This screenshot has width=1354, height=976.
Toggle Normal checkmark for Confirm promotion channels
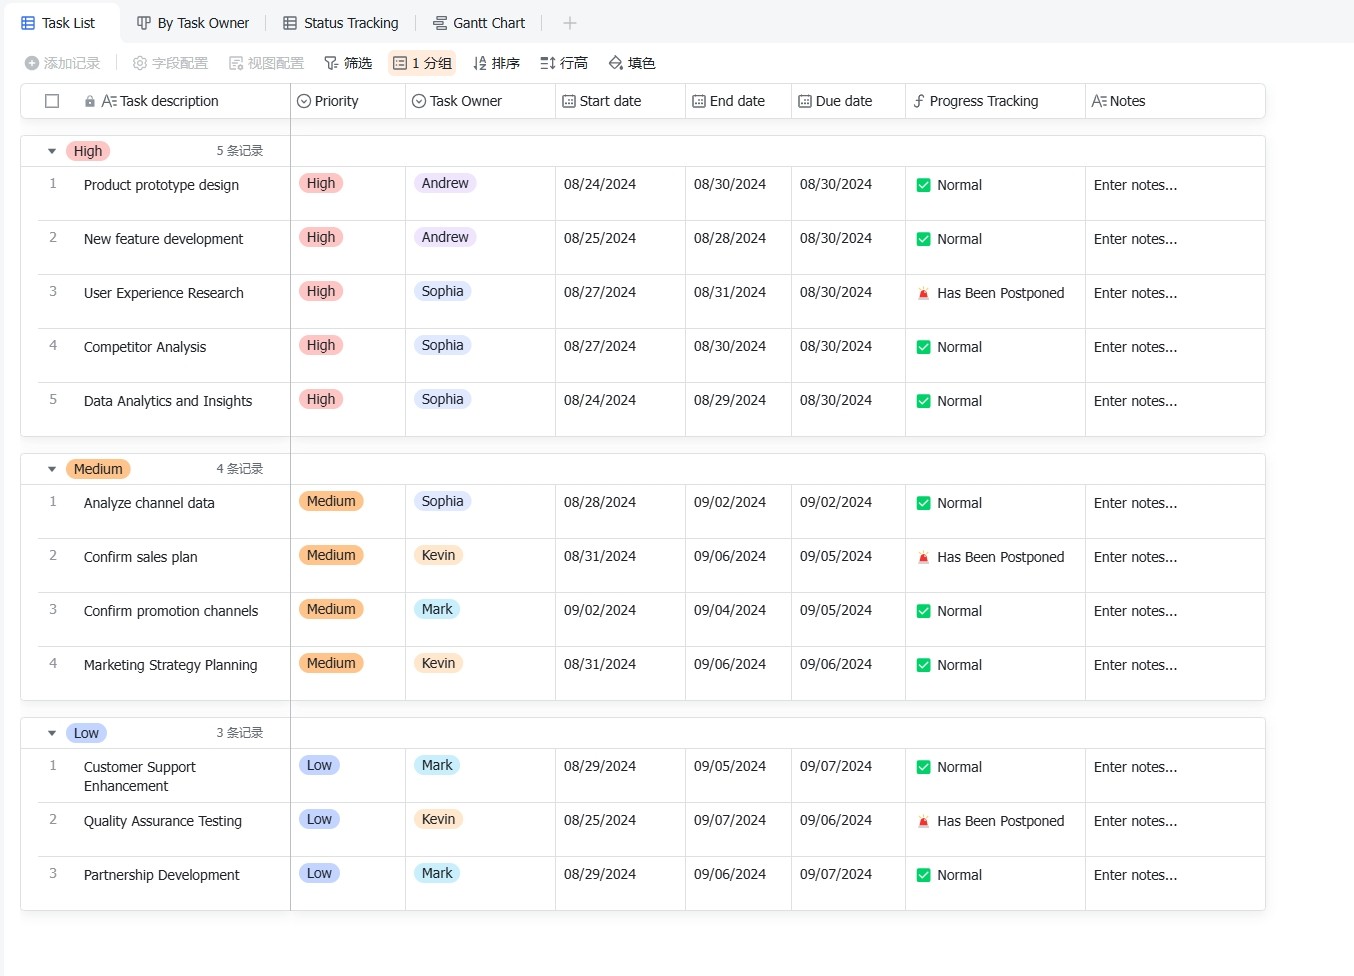(924, 611)
